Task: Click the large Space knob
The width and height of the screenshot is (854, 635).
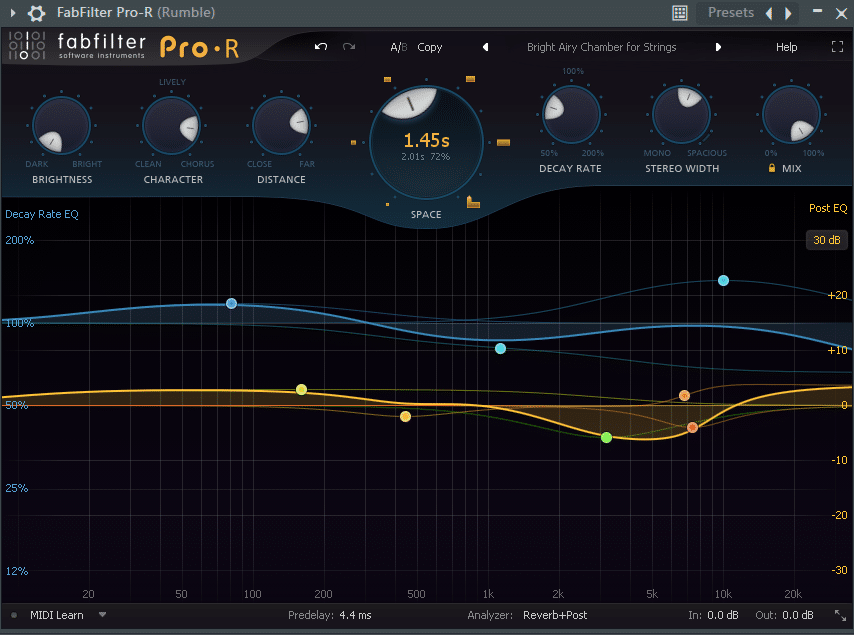Action: point(426,143)
